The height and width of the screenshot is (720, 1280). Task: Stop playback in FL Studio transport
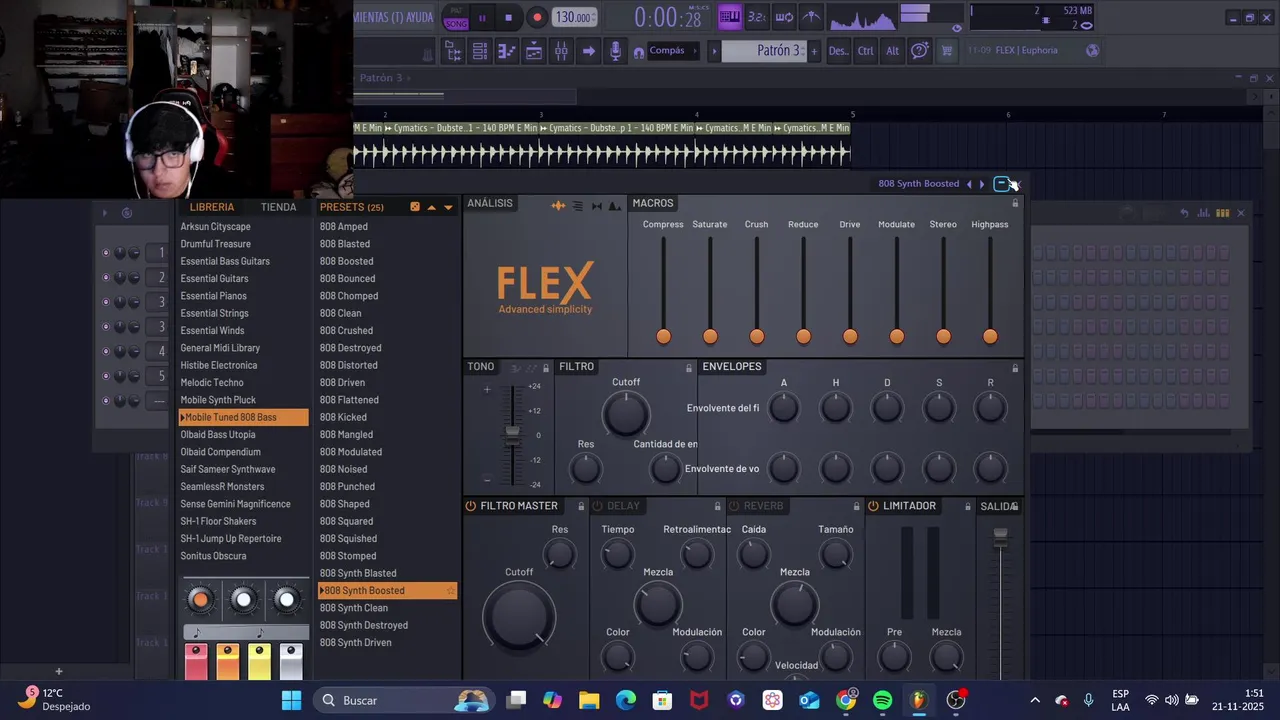pyautogui.click(x=508, y=17)
